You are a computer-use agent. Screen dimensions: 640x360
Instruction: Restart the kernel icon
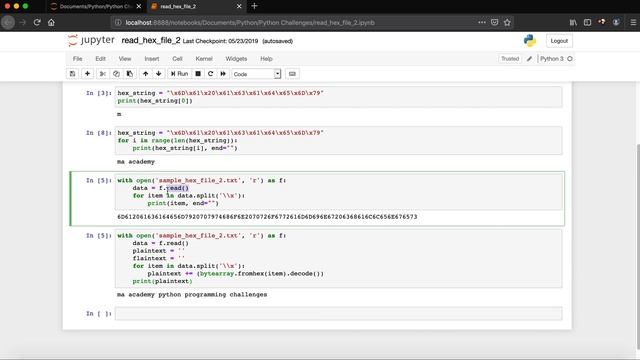pos(211,74)
